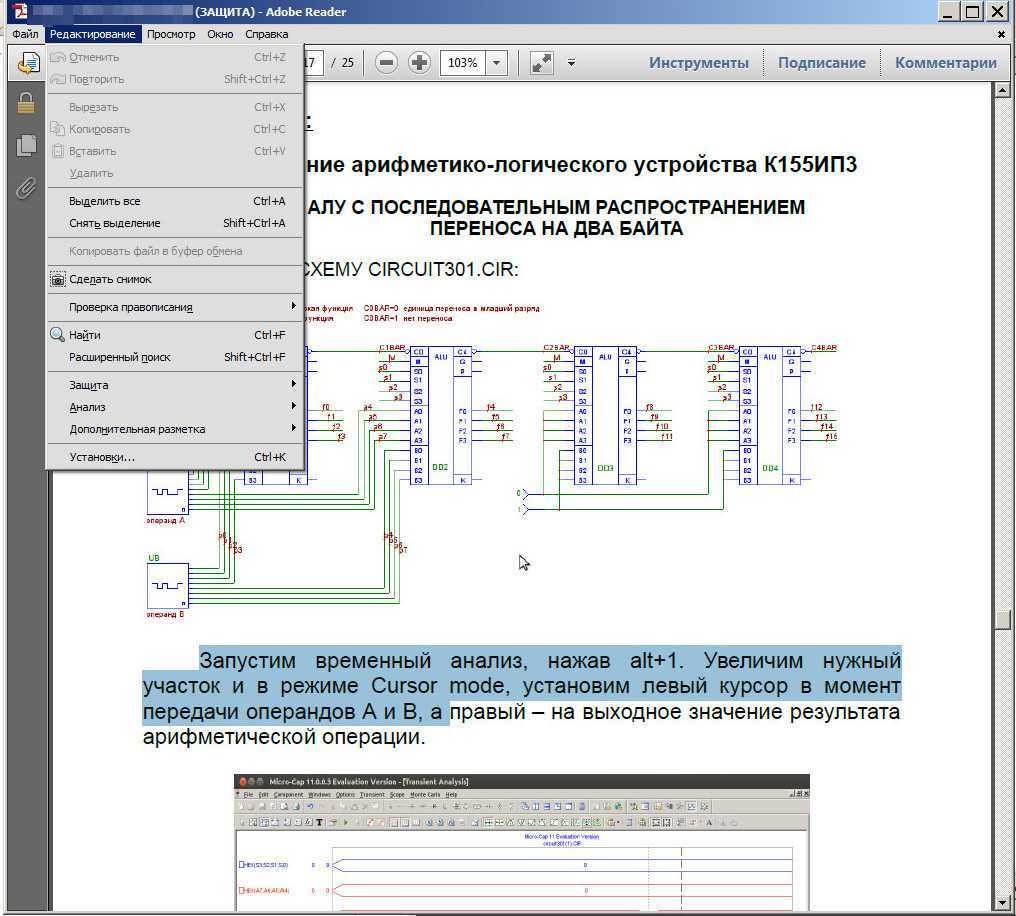Image resolution: width=1016 pixels, height=916 pixels.
Task: Expand the toolbar options small arrow
Action: click(x=571, y=63)
